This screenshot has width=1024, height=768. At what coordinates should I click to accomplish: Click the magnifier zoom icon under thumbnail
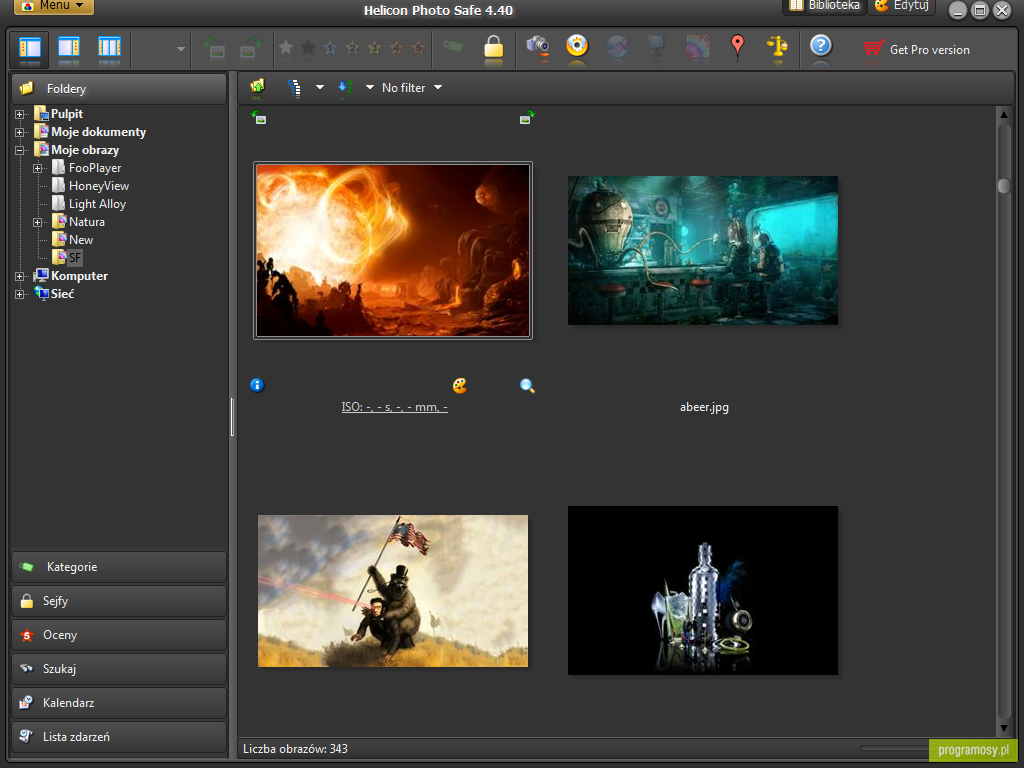(x=527, y=386)
